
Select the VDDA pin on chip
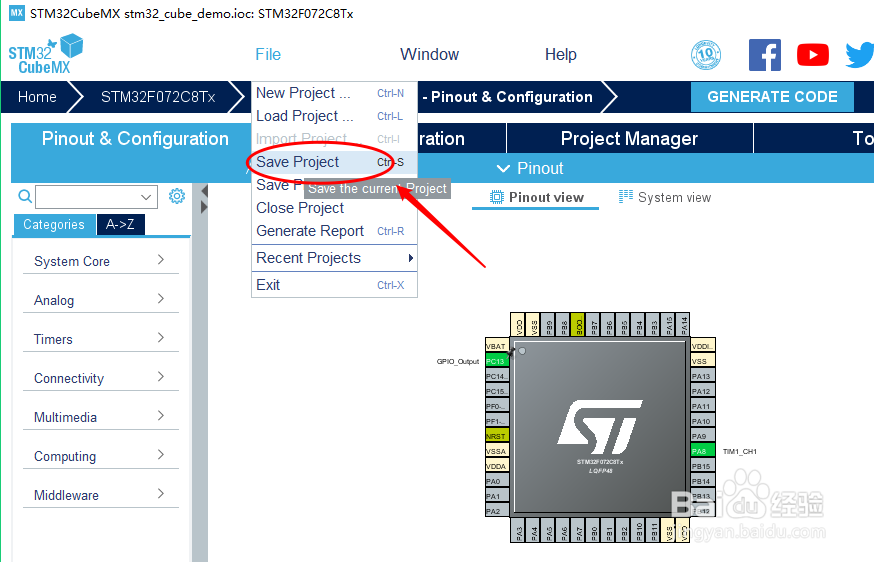point(497,466)
